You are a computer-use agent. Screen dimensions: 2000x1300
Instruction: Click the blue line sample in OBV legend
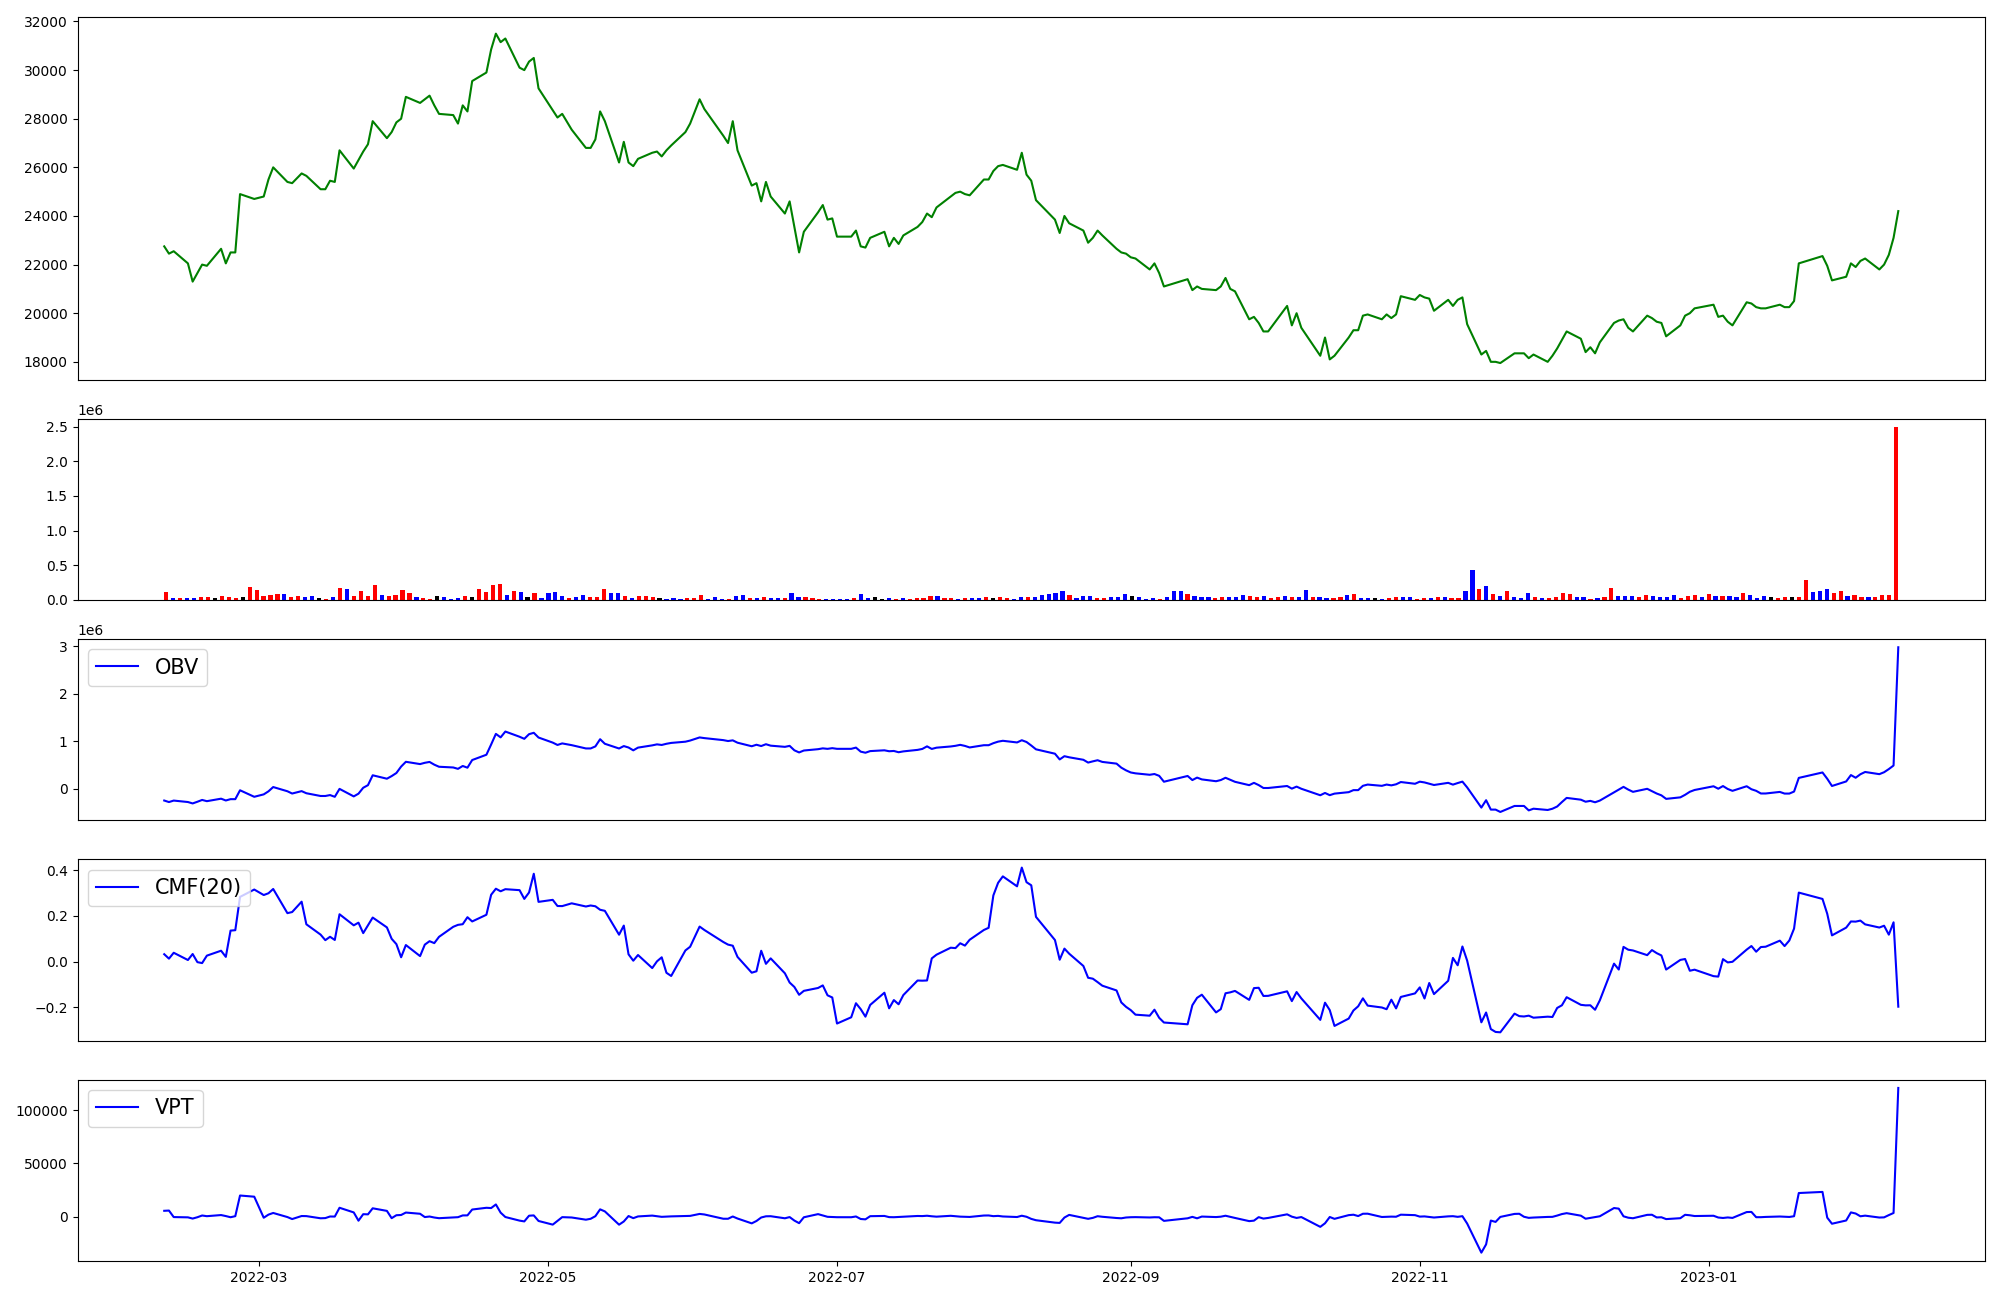click(x=117, y=667)
